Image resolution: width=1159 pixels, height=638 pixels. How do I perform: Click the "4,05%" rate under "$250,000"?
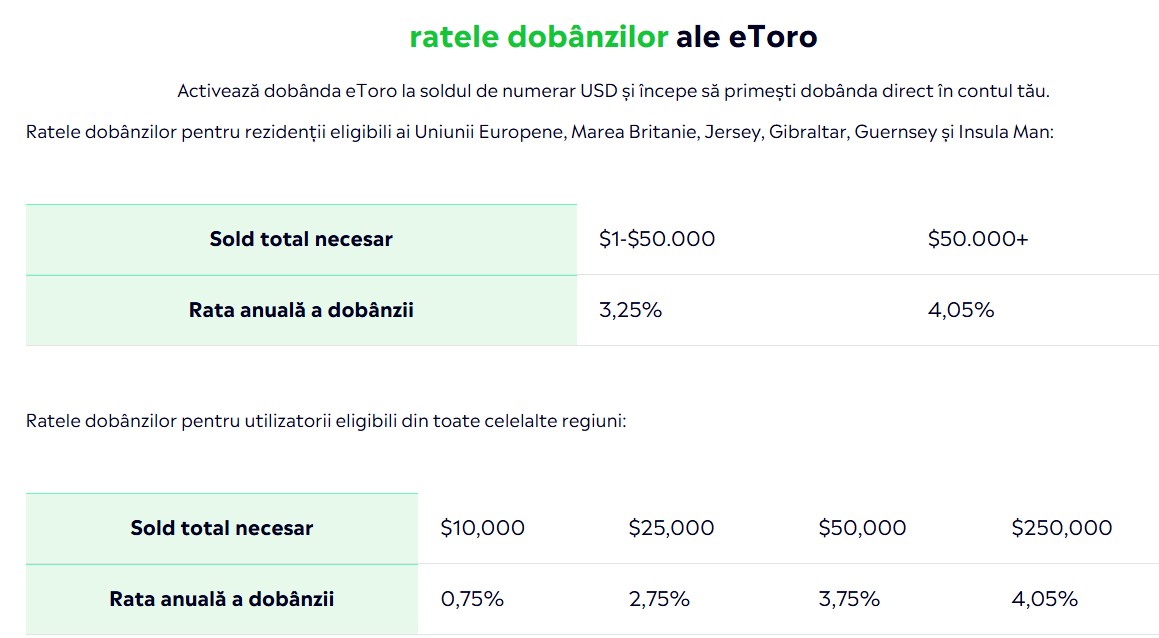pyautogui.click(x=1044, y=599)
